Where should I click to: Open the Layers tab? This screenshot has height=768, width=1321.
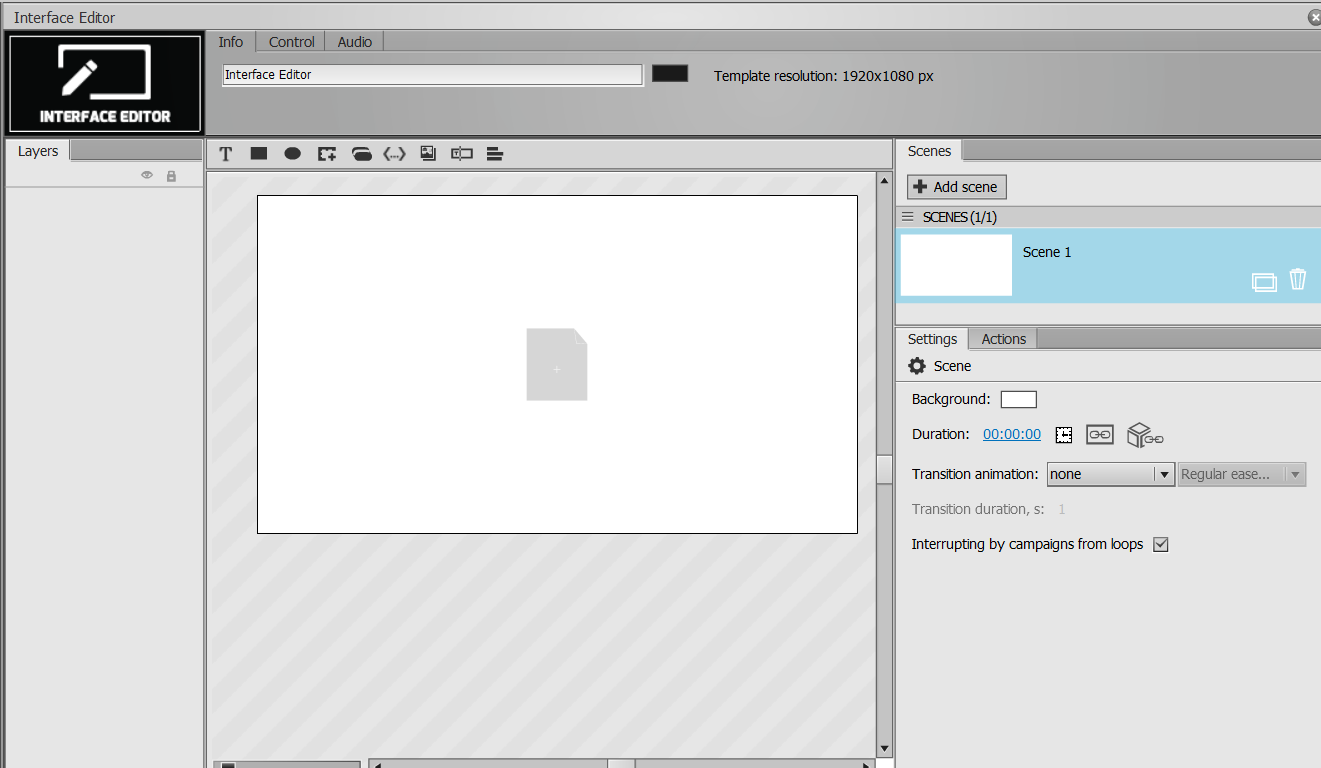click(38, 151)
